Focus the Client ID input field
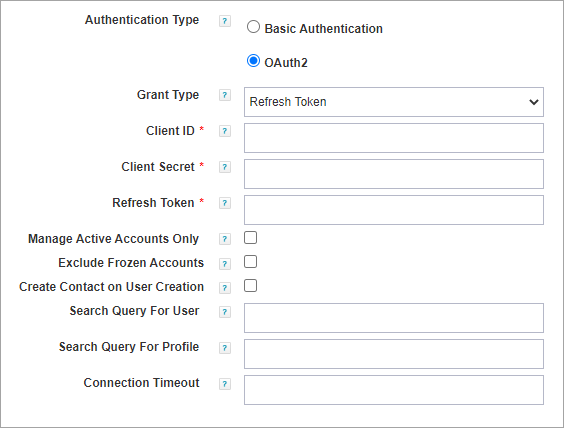This screenshot has height=428, width=564. 394,138
